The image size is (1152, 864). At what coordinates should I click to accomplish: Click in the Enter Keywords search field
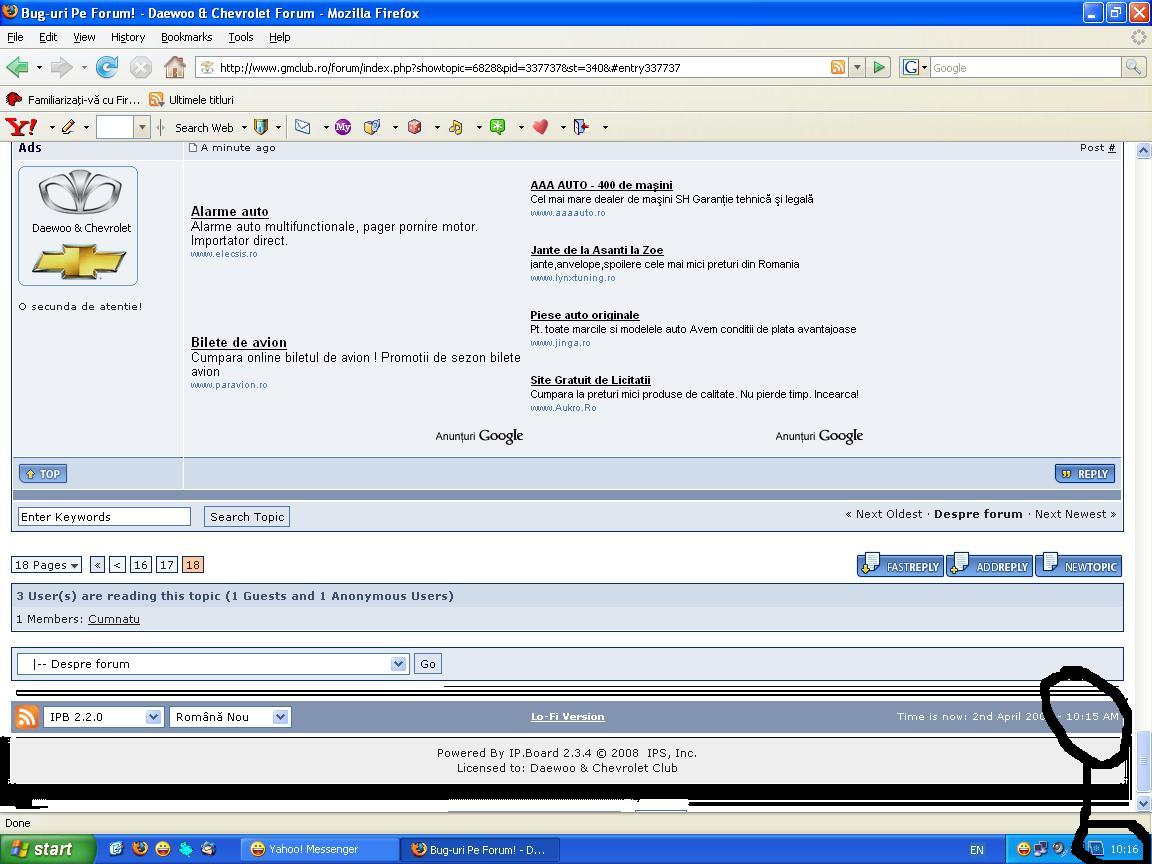104,517
